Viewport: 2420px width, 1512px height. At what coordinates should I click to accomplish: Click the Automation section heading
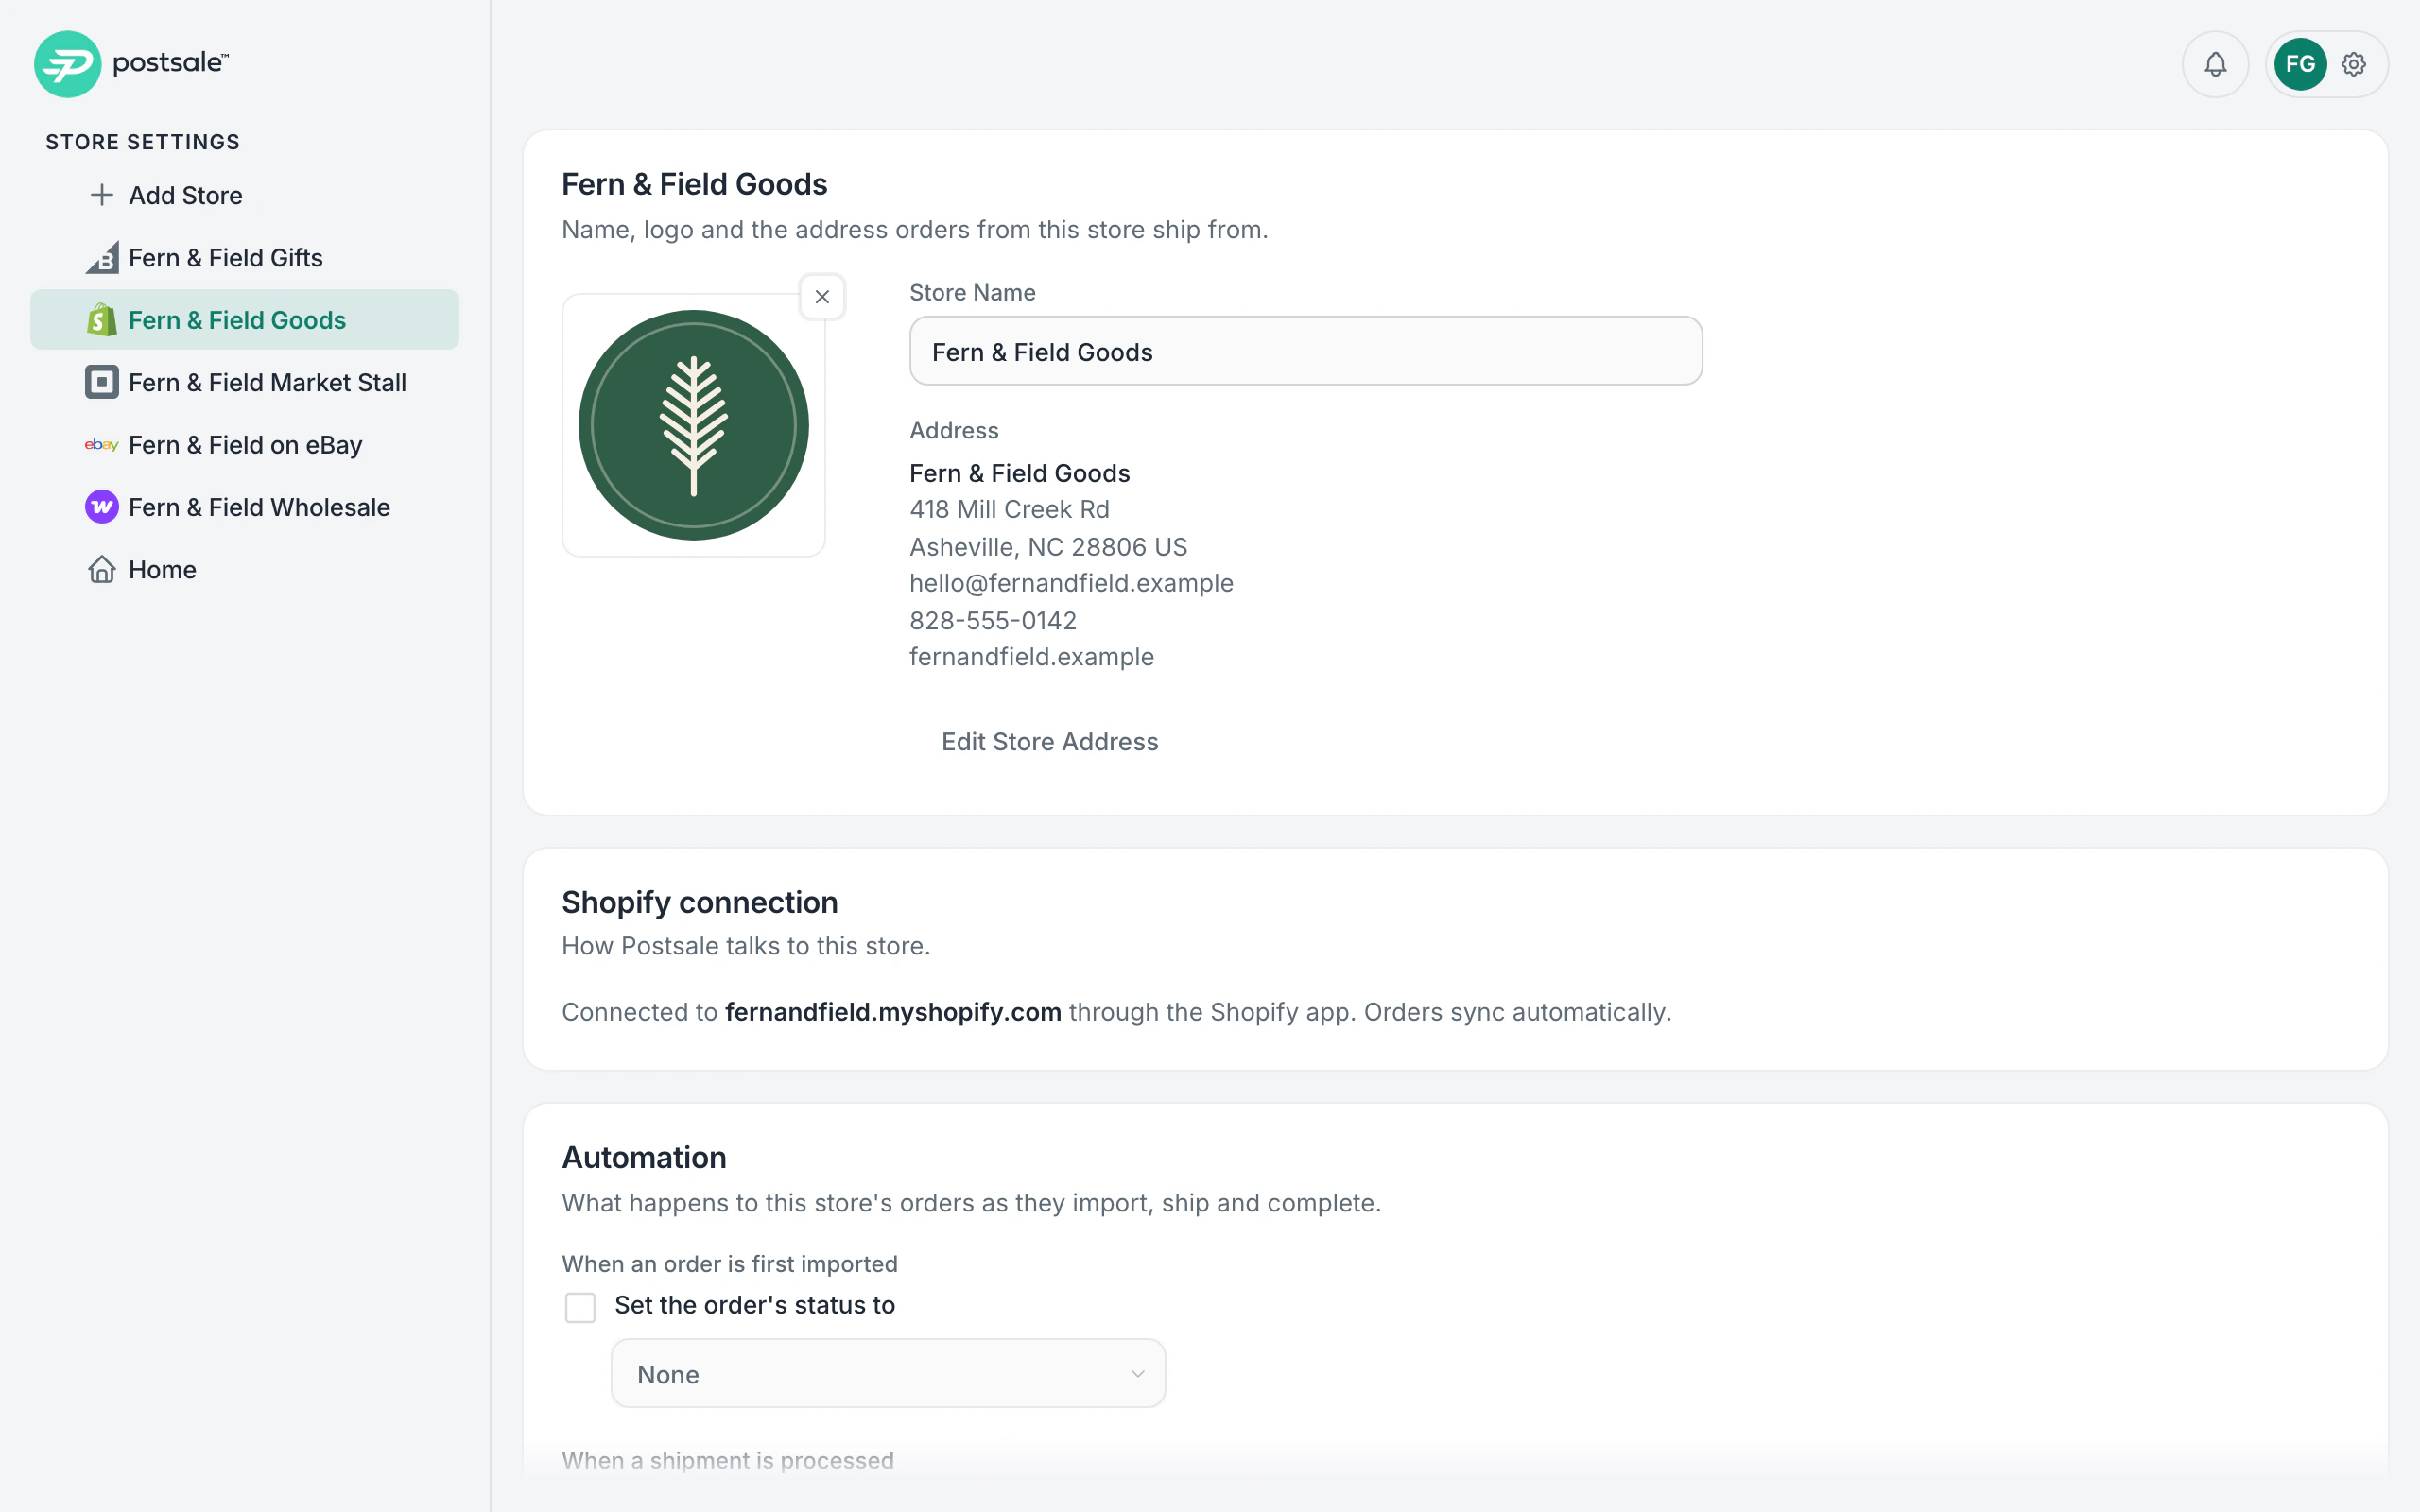pos(644,1158)
